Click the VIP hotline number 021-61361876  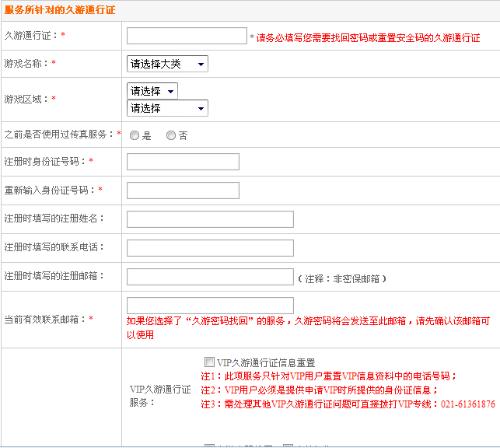point(468,404)
